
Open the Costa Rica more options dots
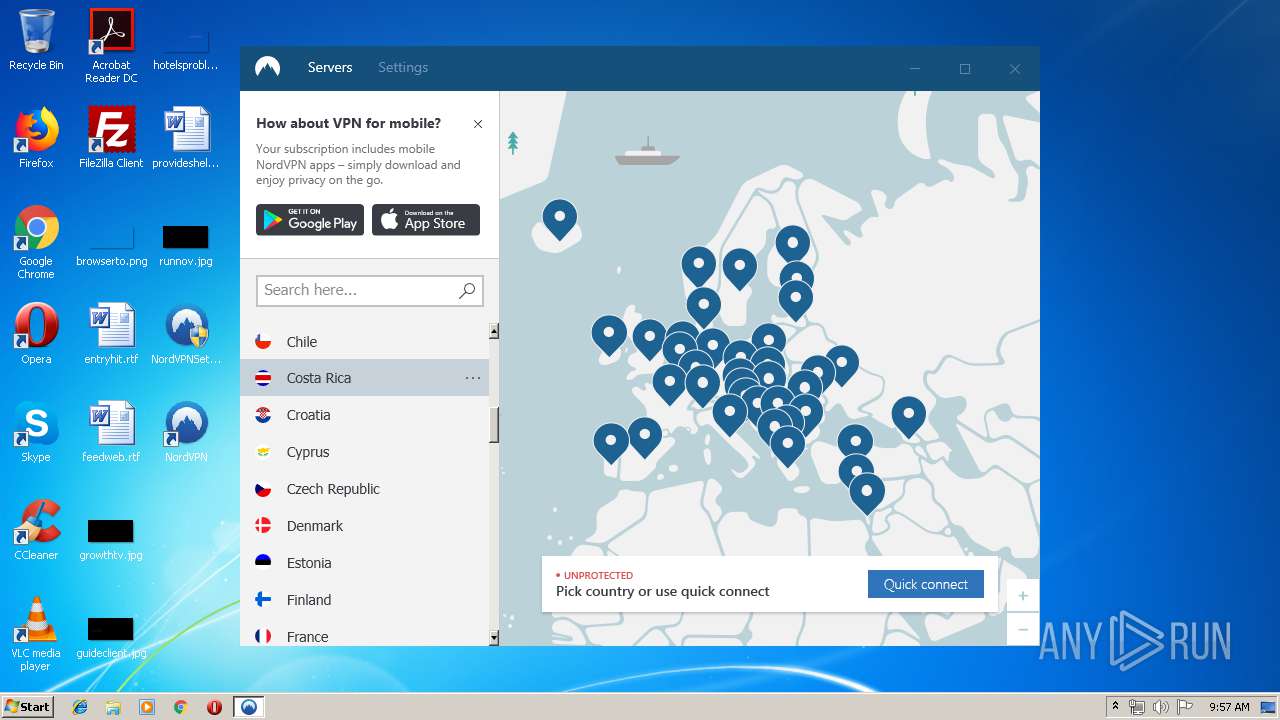(x=473, y=378)
